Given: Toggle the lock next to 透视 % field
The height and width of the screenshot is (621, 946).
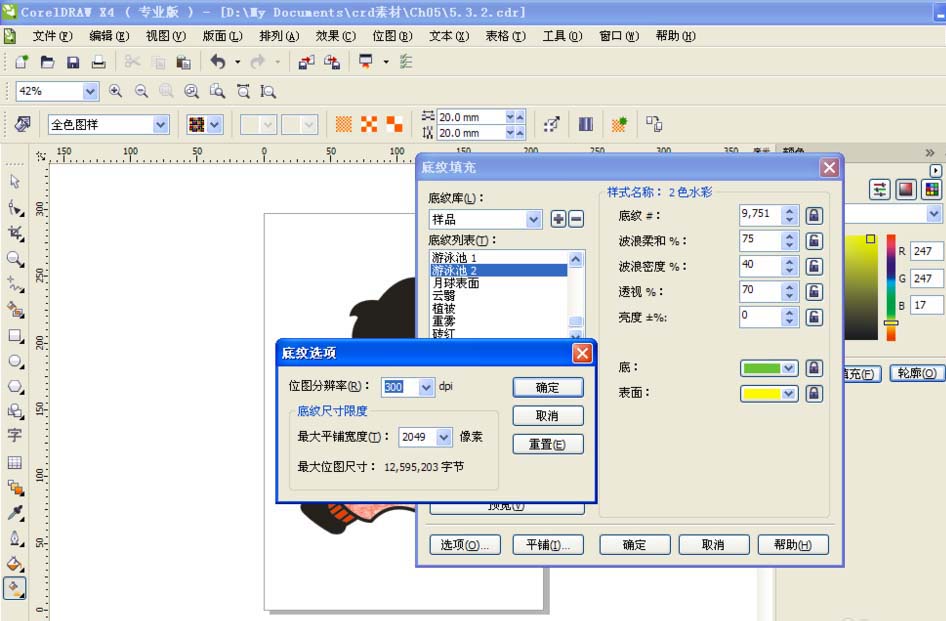Looking at the screenshot, I should pos(814,288).
